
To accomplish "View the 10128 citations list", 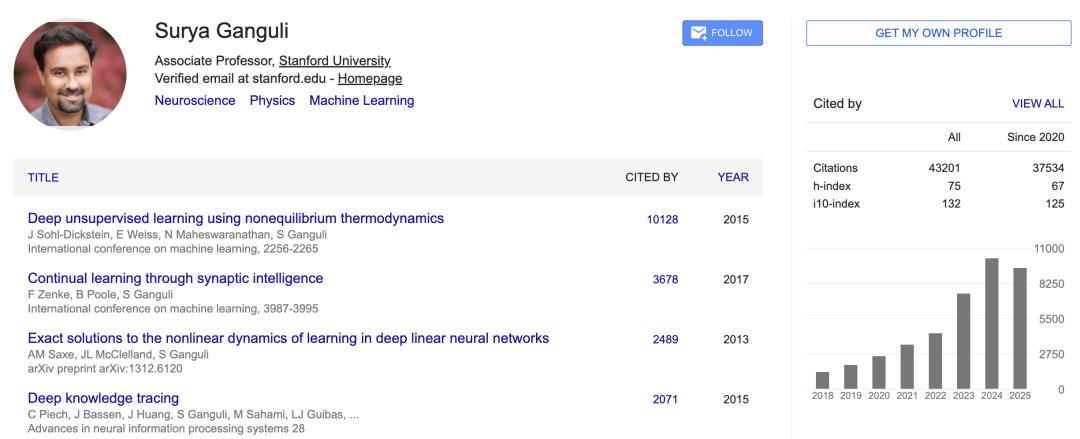I will (662, 220).
